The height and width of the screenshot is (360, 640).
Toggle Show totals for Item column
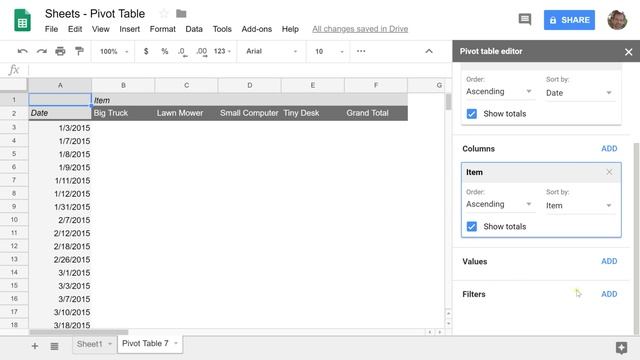pyautogui.click(x=472, y=227)
